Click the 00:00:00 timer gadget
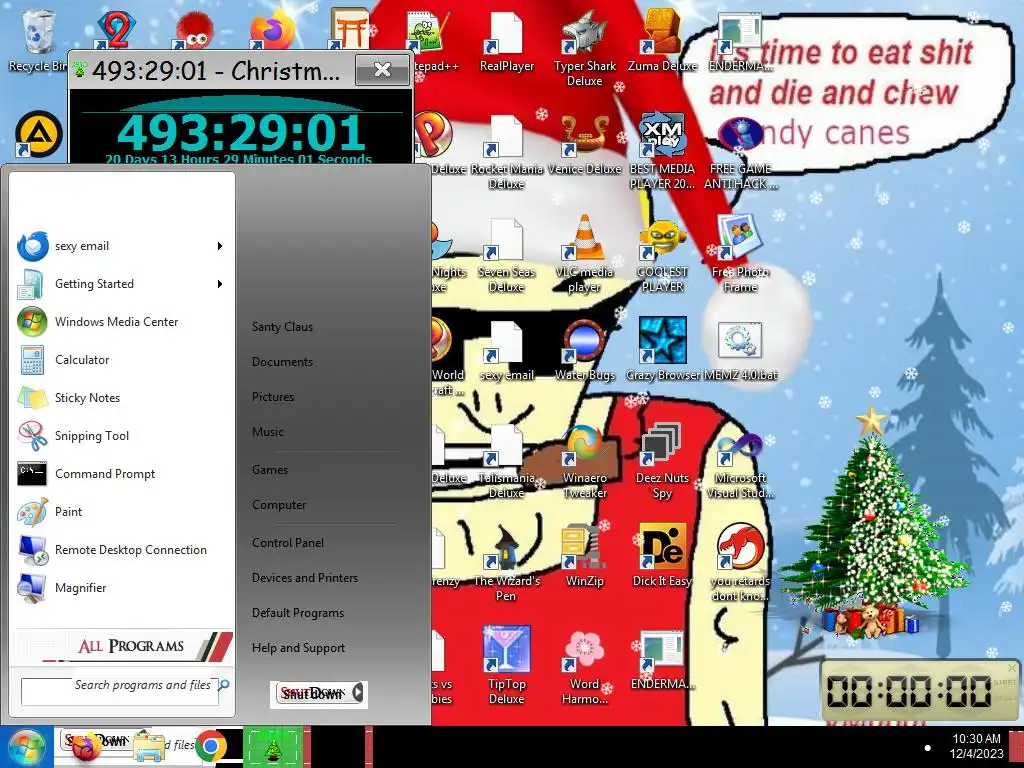Image resolution: width=1024 pixels, height=768 pixels. pyautogui.click(x=919, y=692)
